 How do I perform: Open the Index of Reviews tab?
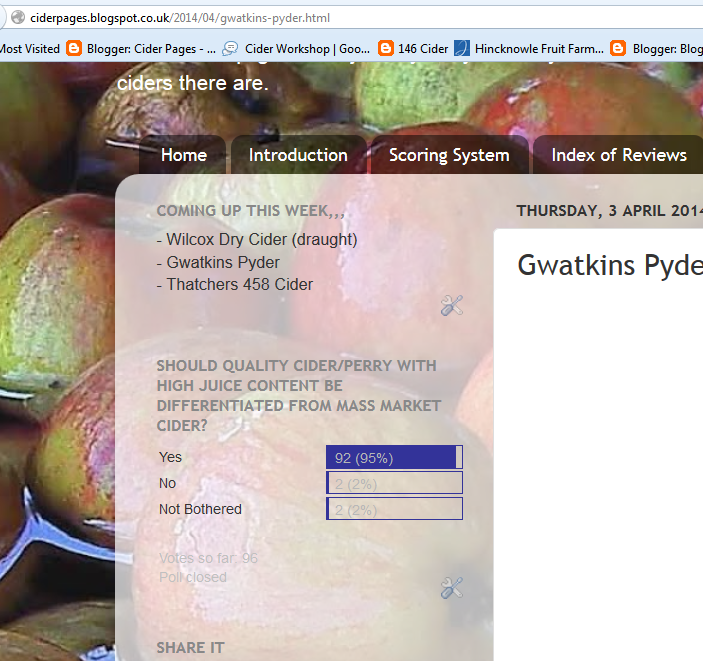point(619,155)
